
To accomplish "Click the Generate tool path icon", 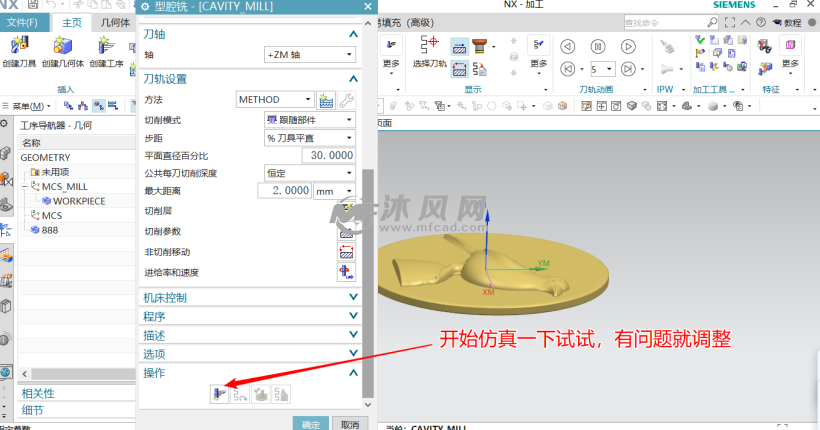I will click(220, 394).
